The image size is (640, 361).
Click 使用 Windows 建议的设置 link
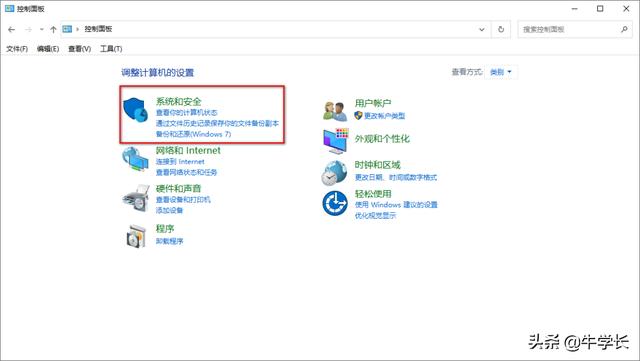click(396, 204)
